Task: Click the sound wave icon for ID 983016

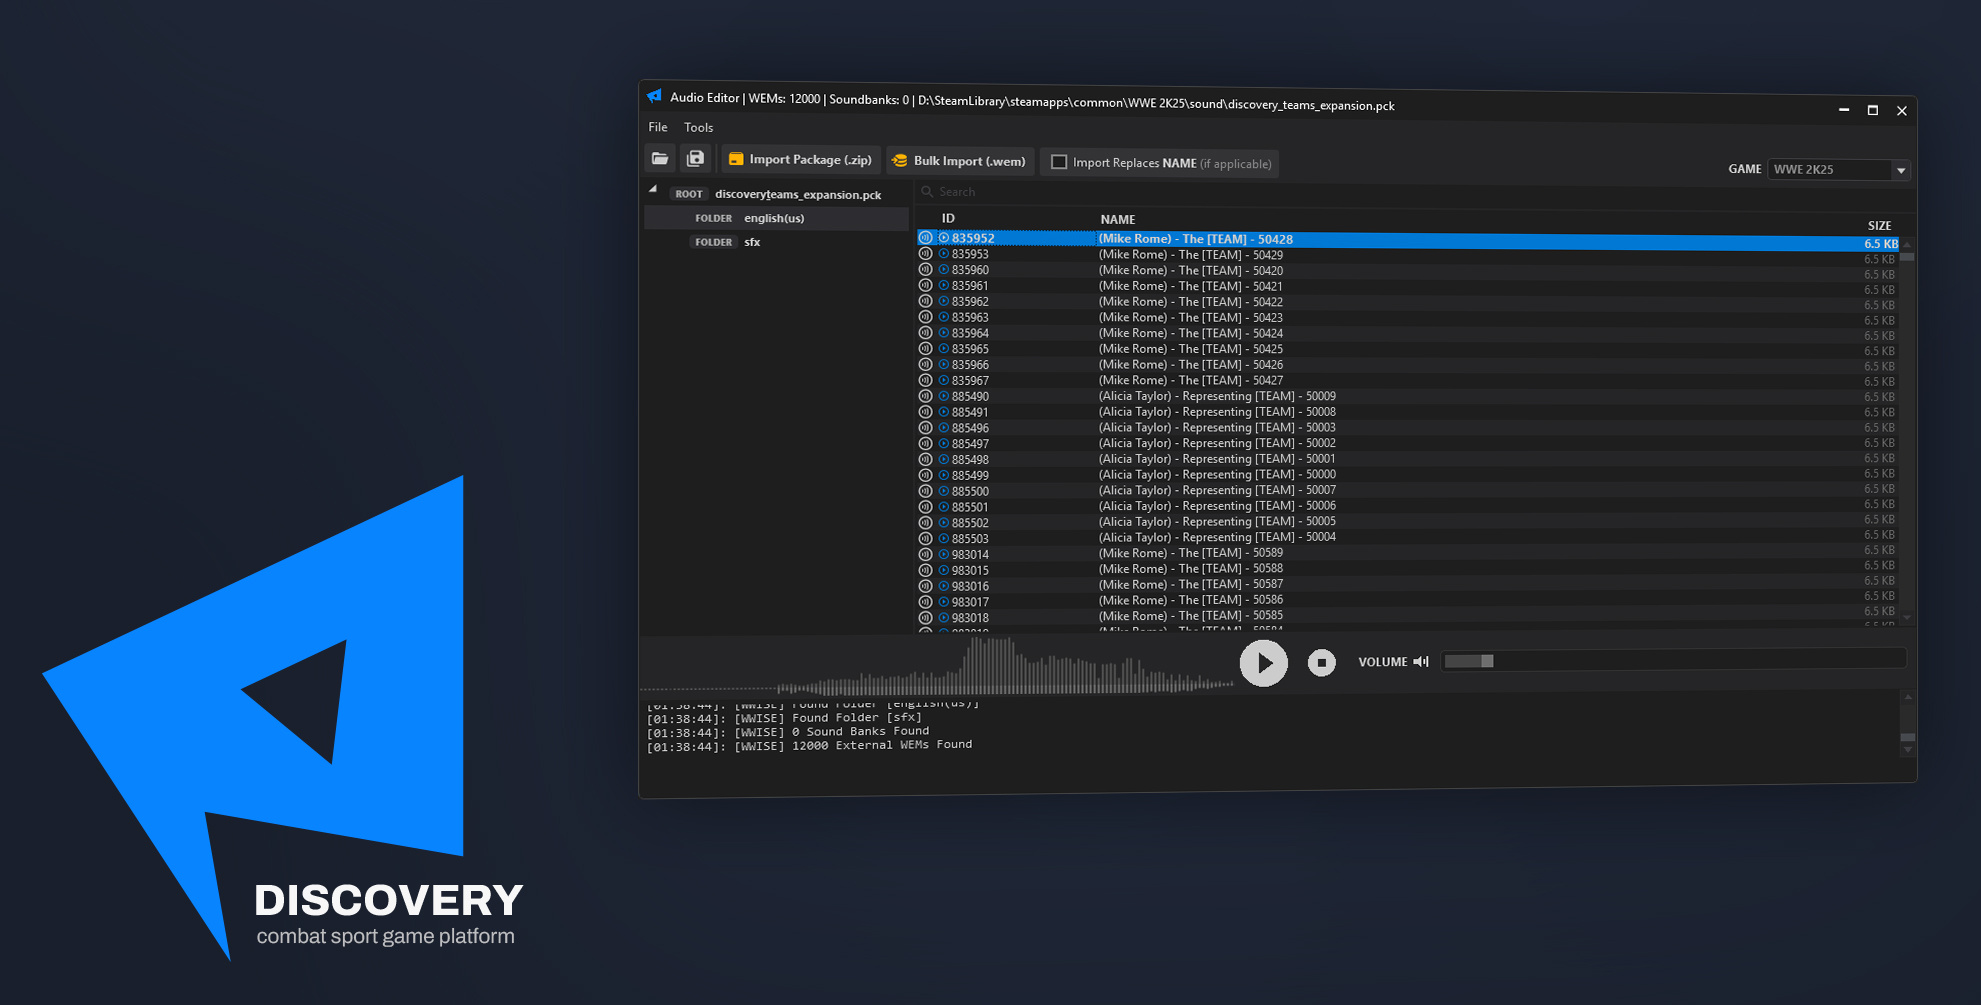Action: [925, 586]
